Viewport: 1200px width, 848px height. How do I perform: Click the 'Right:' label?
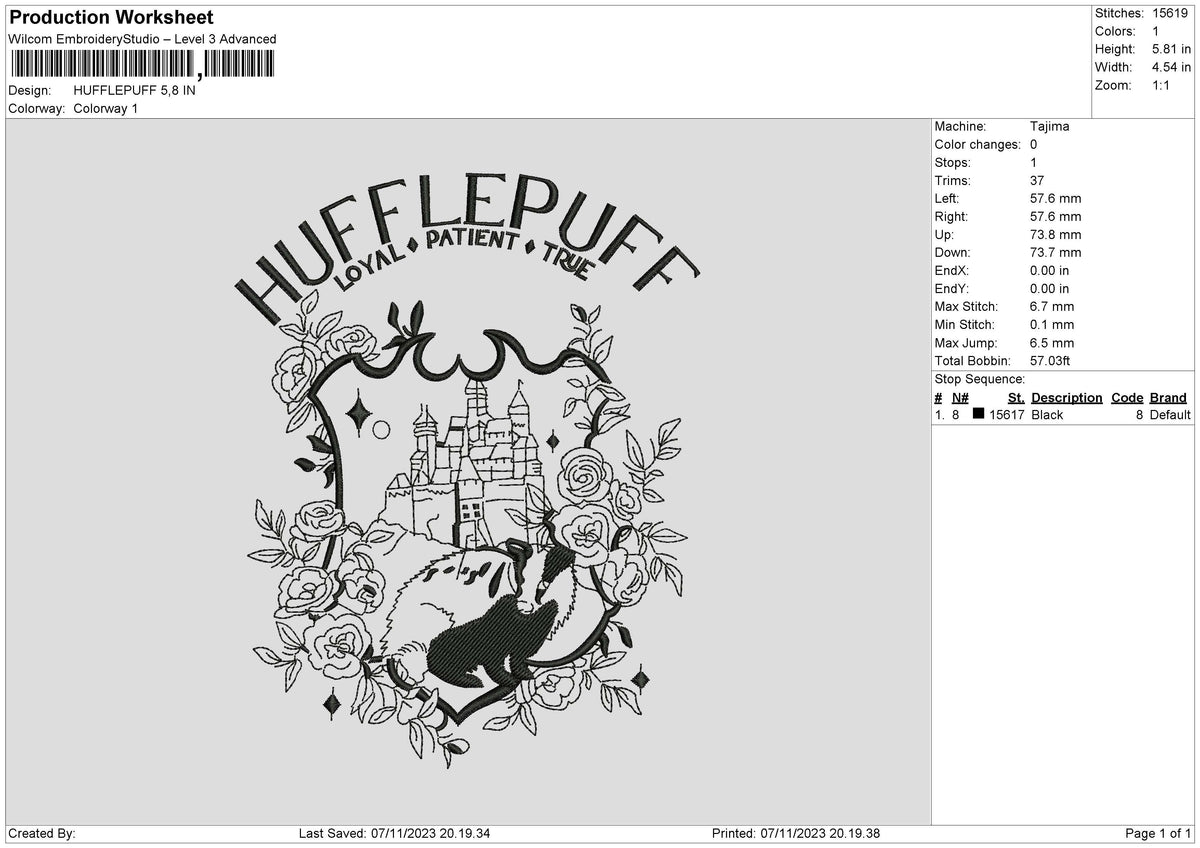pyautogui.click(x=952, y=216)
